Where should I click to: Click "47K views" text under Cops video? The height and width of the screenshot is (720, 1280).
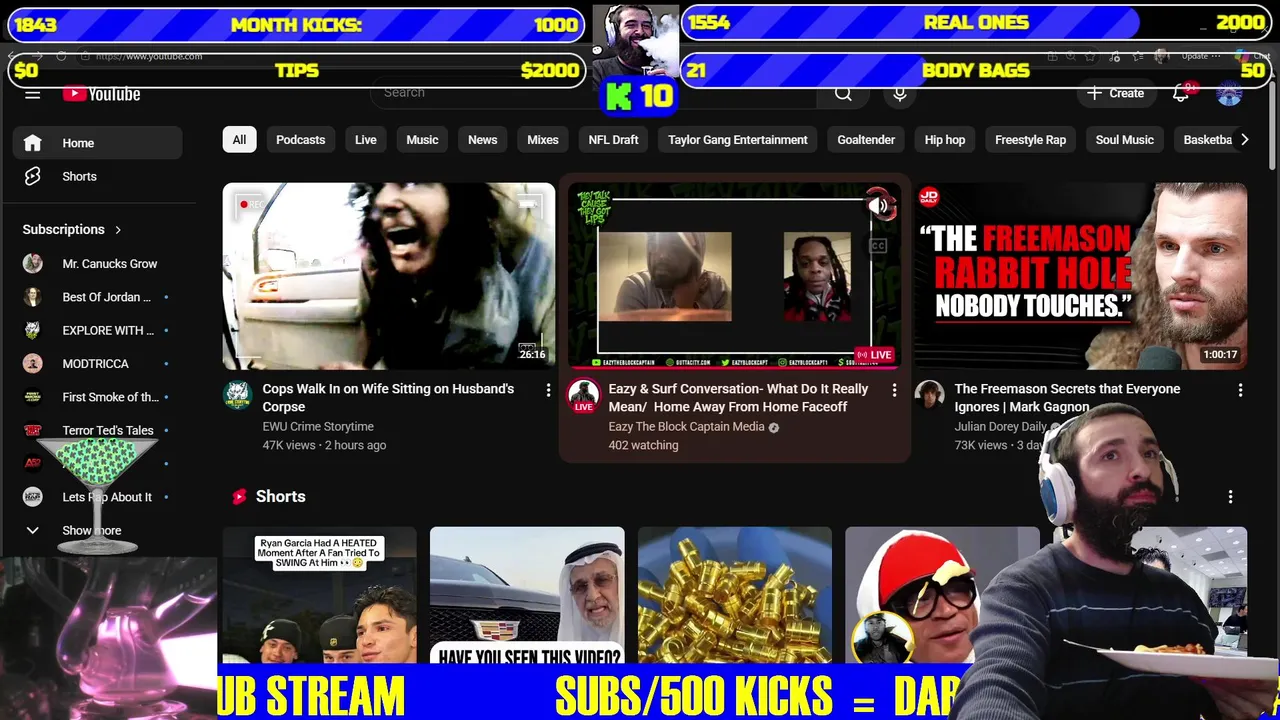point(289,446)
